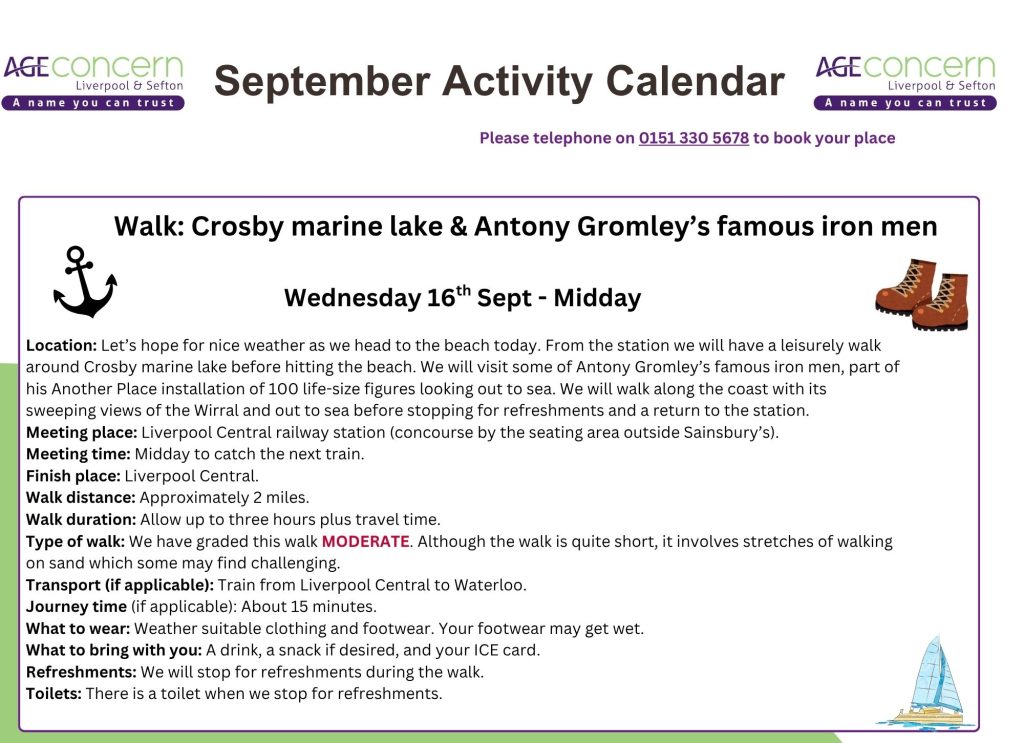Viewport: 1024px width, 743px height.
Task: Click the 'Location:' label
Action: pyautogui.click(x=61, y=345)
